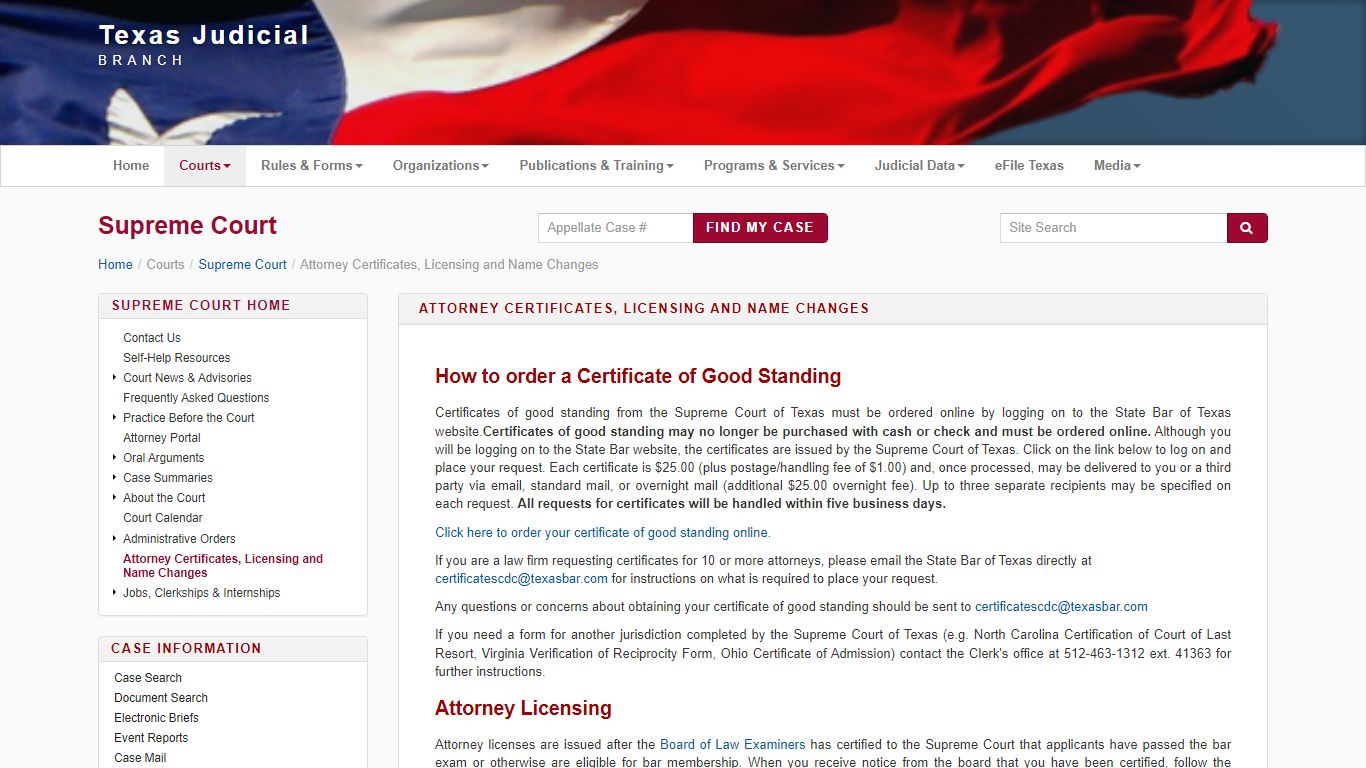Open Case Mail link
This screenshot has height=768, width=1366.
[x=140, y=758]
